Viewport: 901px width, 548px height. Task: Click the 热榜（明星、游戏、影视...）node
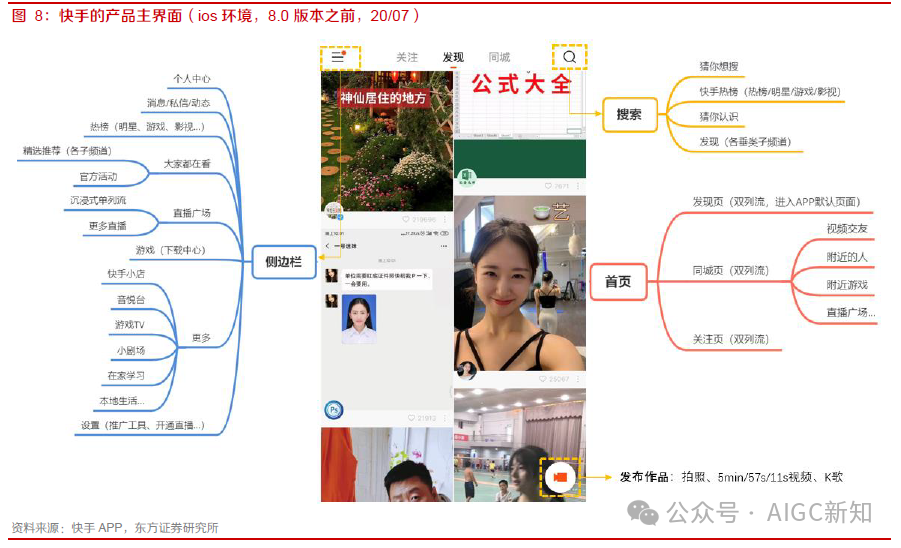tap(147, 127)
